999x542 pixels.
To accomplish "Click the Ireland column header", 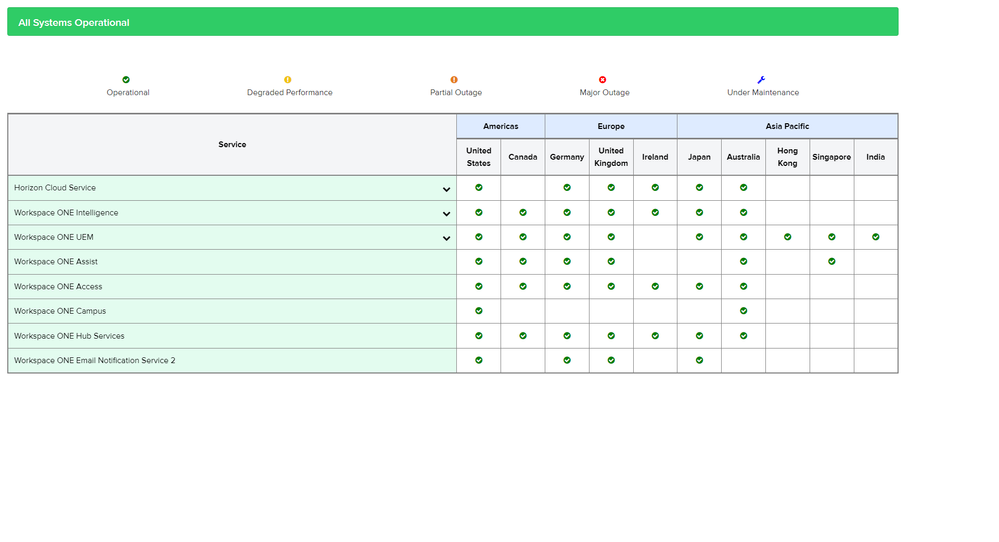I will pyautogui.click(x=655, y=157).
